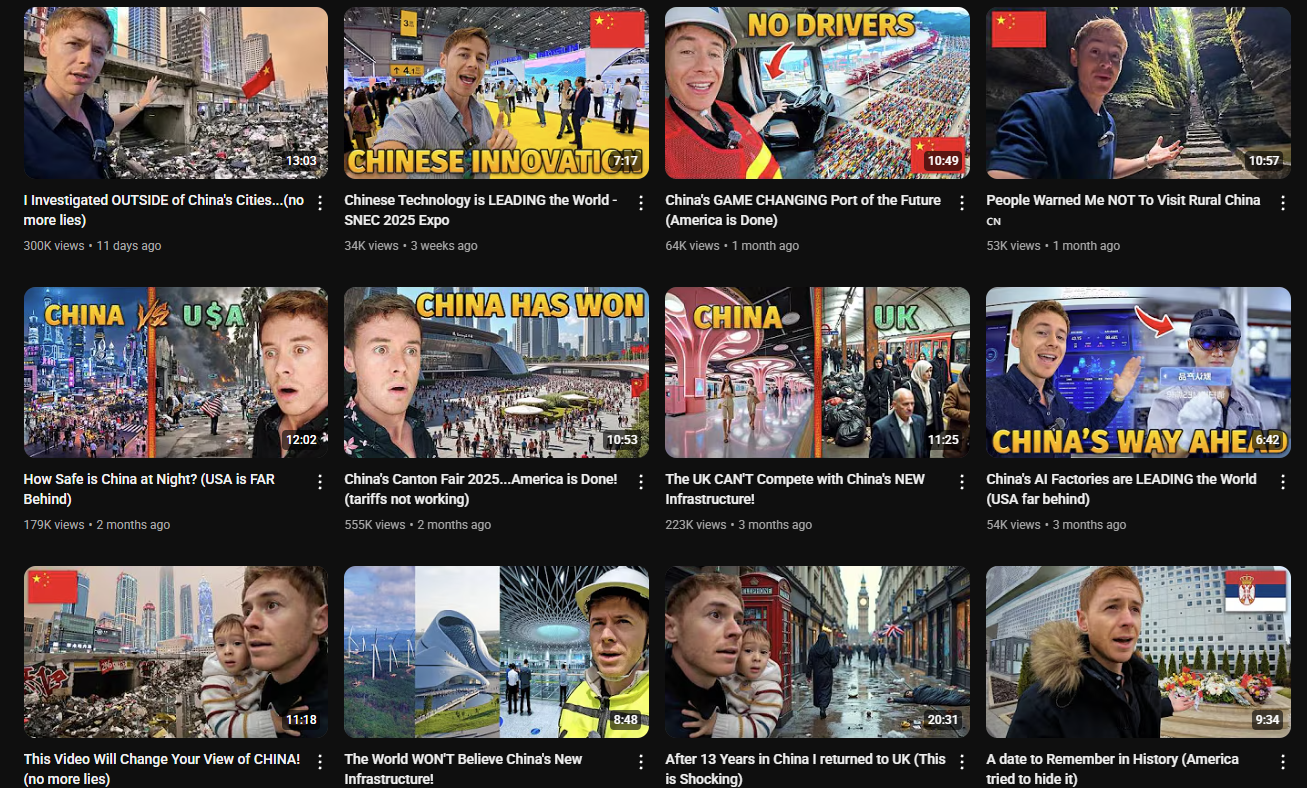Click '34K views • 3 weeks ago' text
Screen dimensions: 1307x788
click(411, 246)
